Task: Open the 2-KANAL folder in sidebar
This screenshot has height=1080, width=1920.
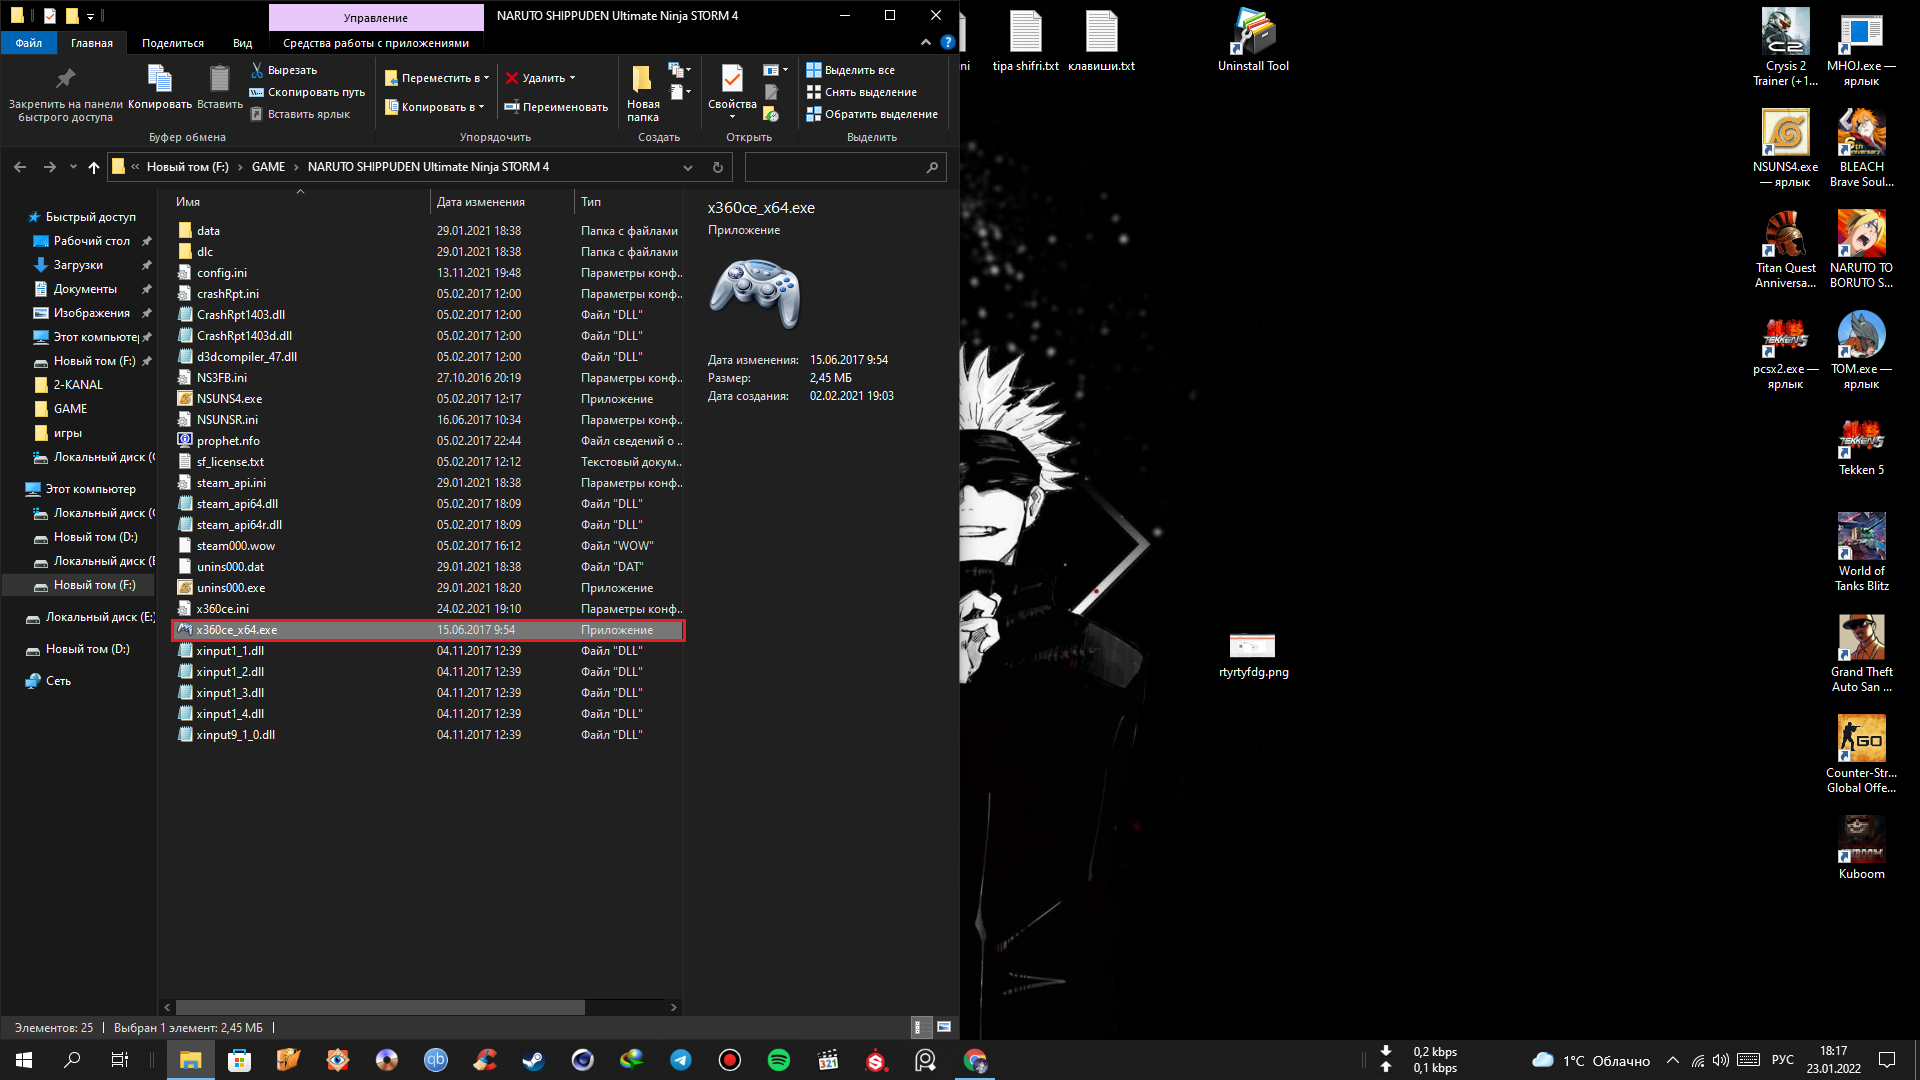Action: [x=78, y=385]
